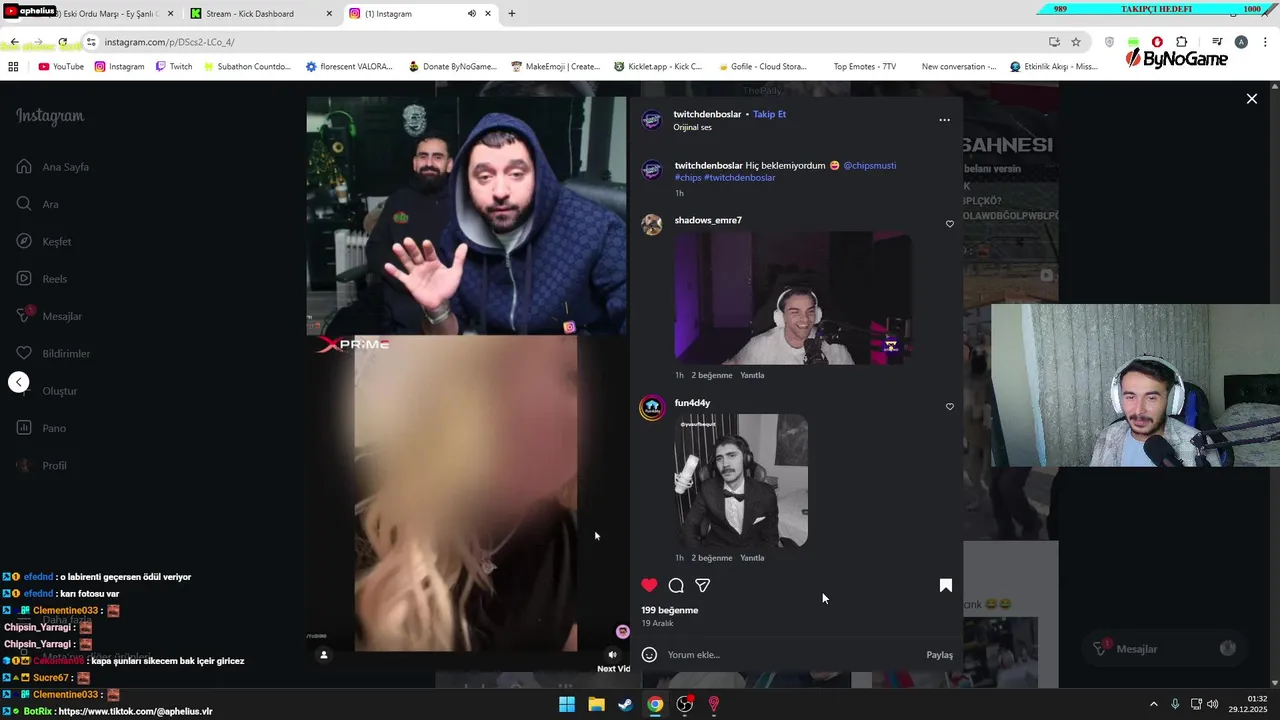
Task: Open the volume control in system tray
Action: tap(1212, 704)
